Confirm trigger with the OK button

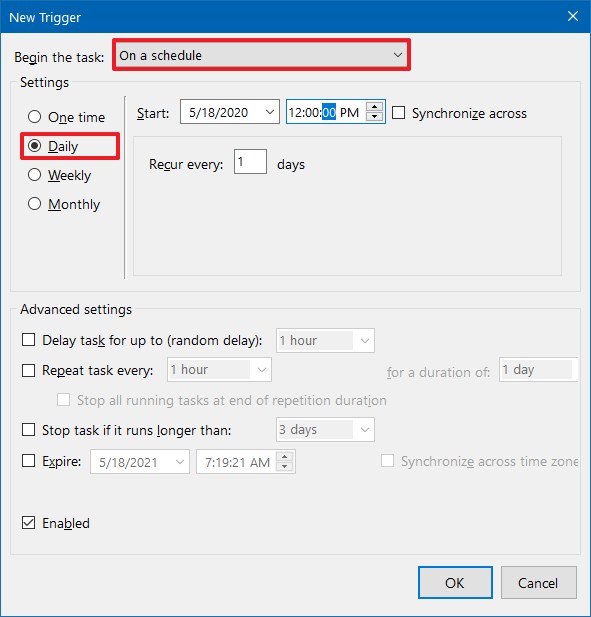click(x=455, y=582)
